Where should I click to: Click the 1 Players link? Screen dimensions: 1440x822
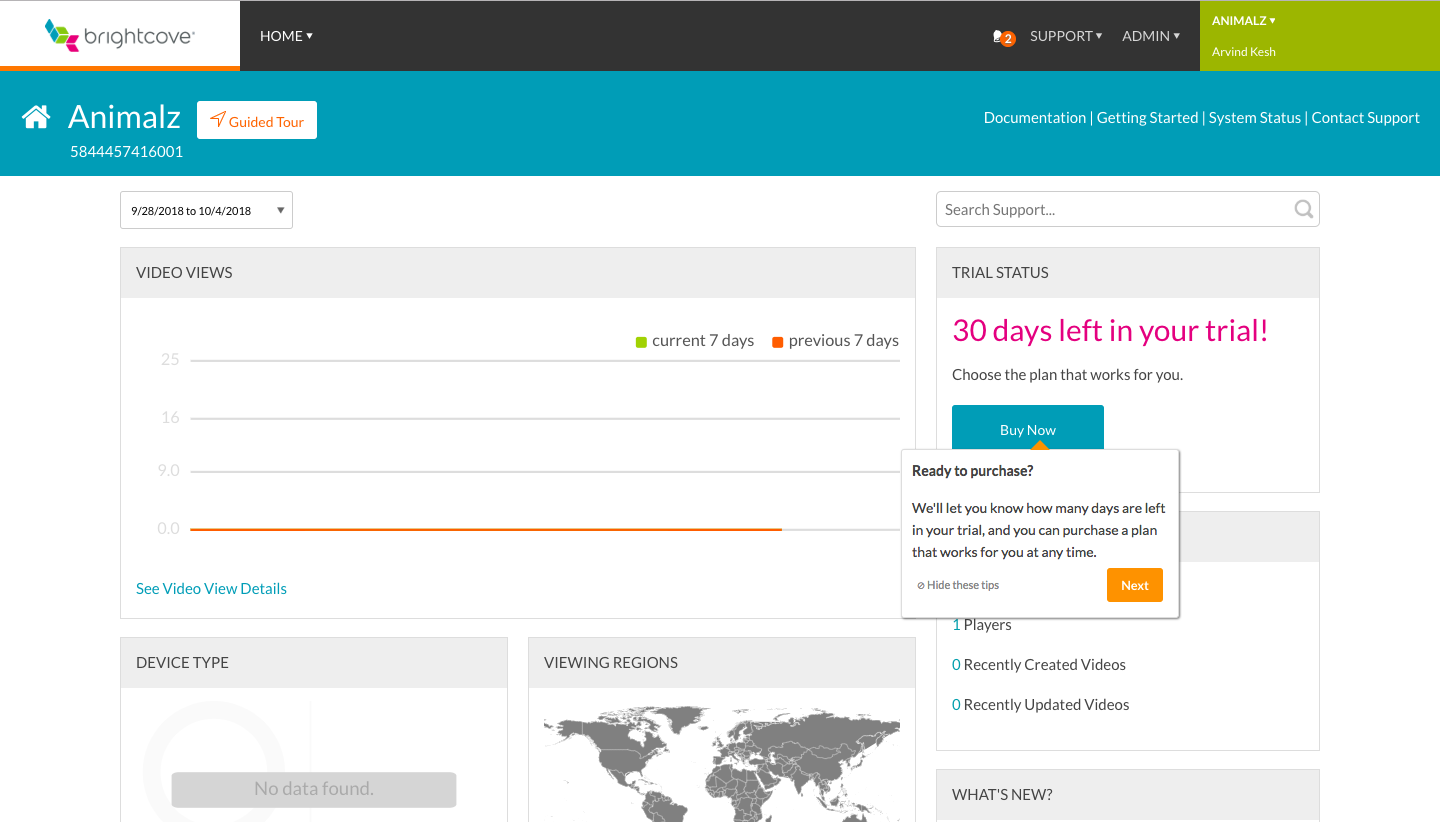pyautogui.click(x=982, y=624)
